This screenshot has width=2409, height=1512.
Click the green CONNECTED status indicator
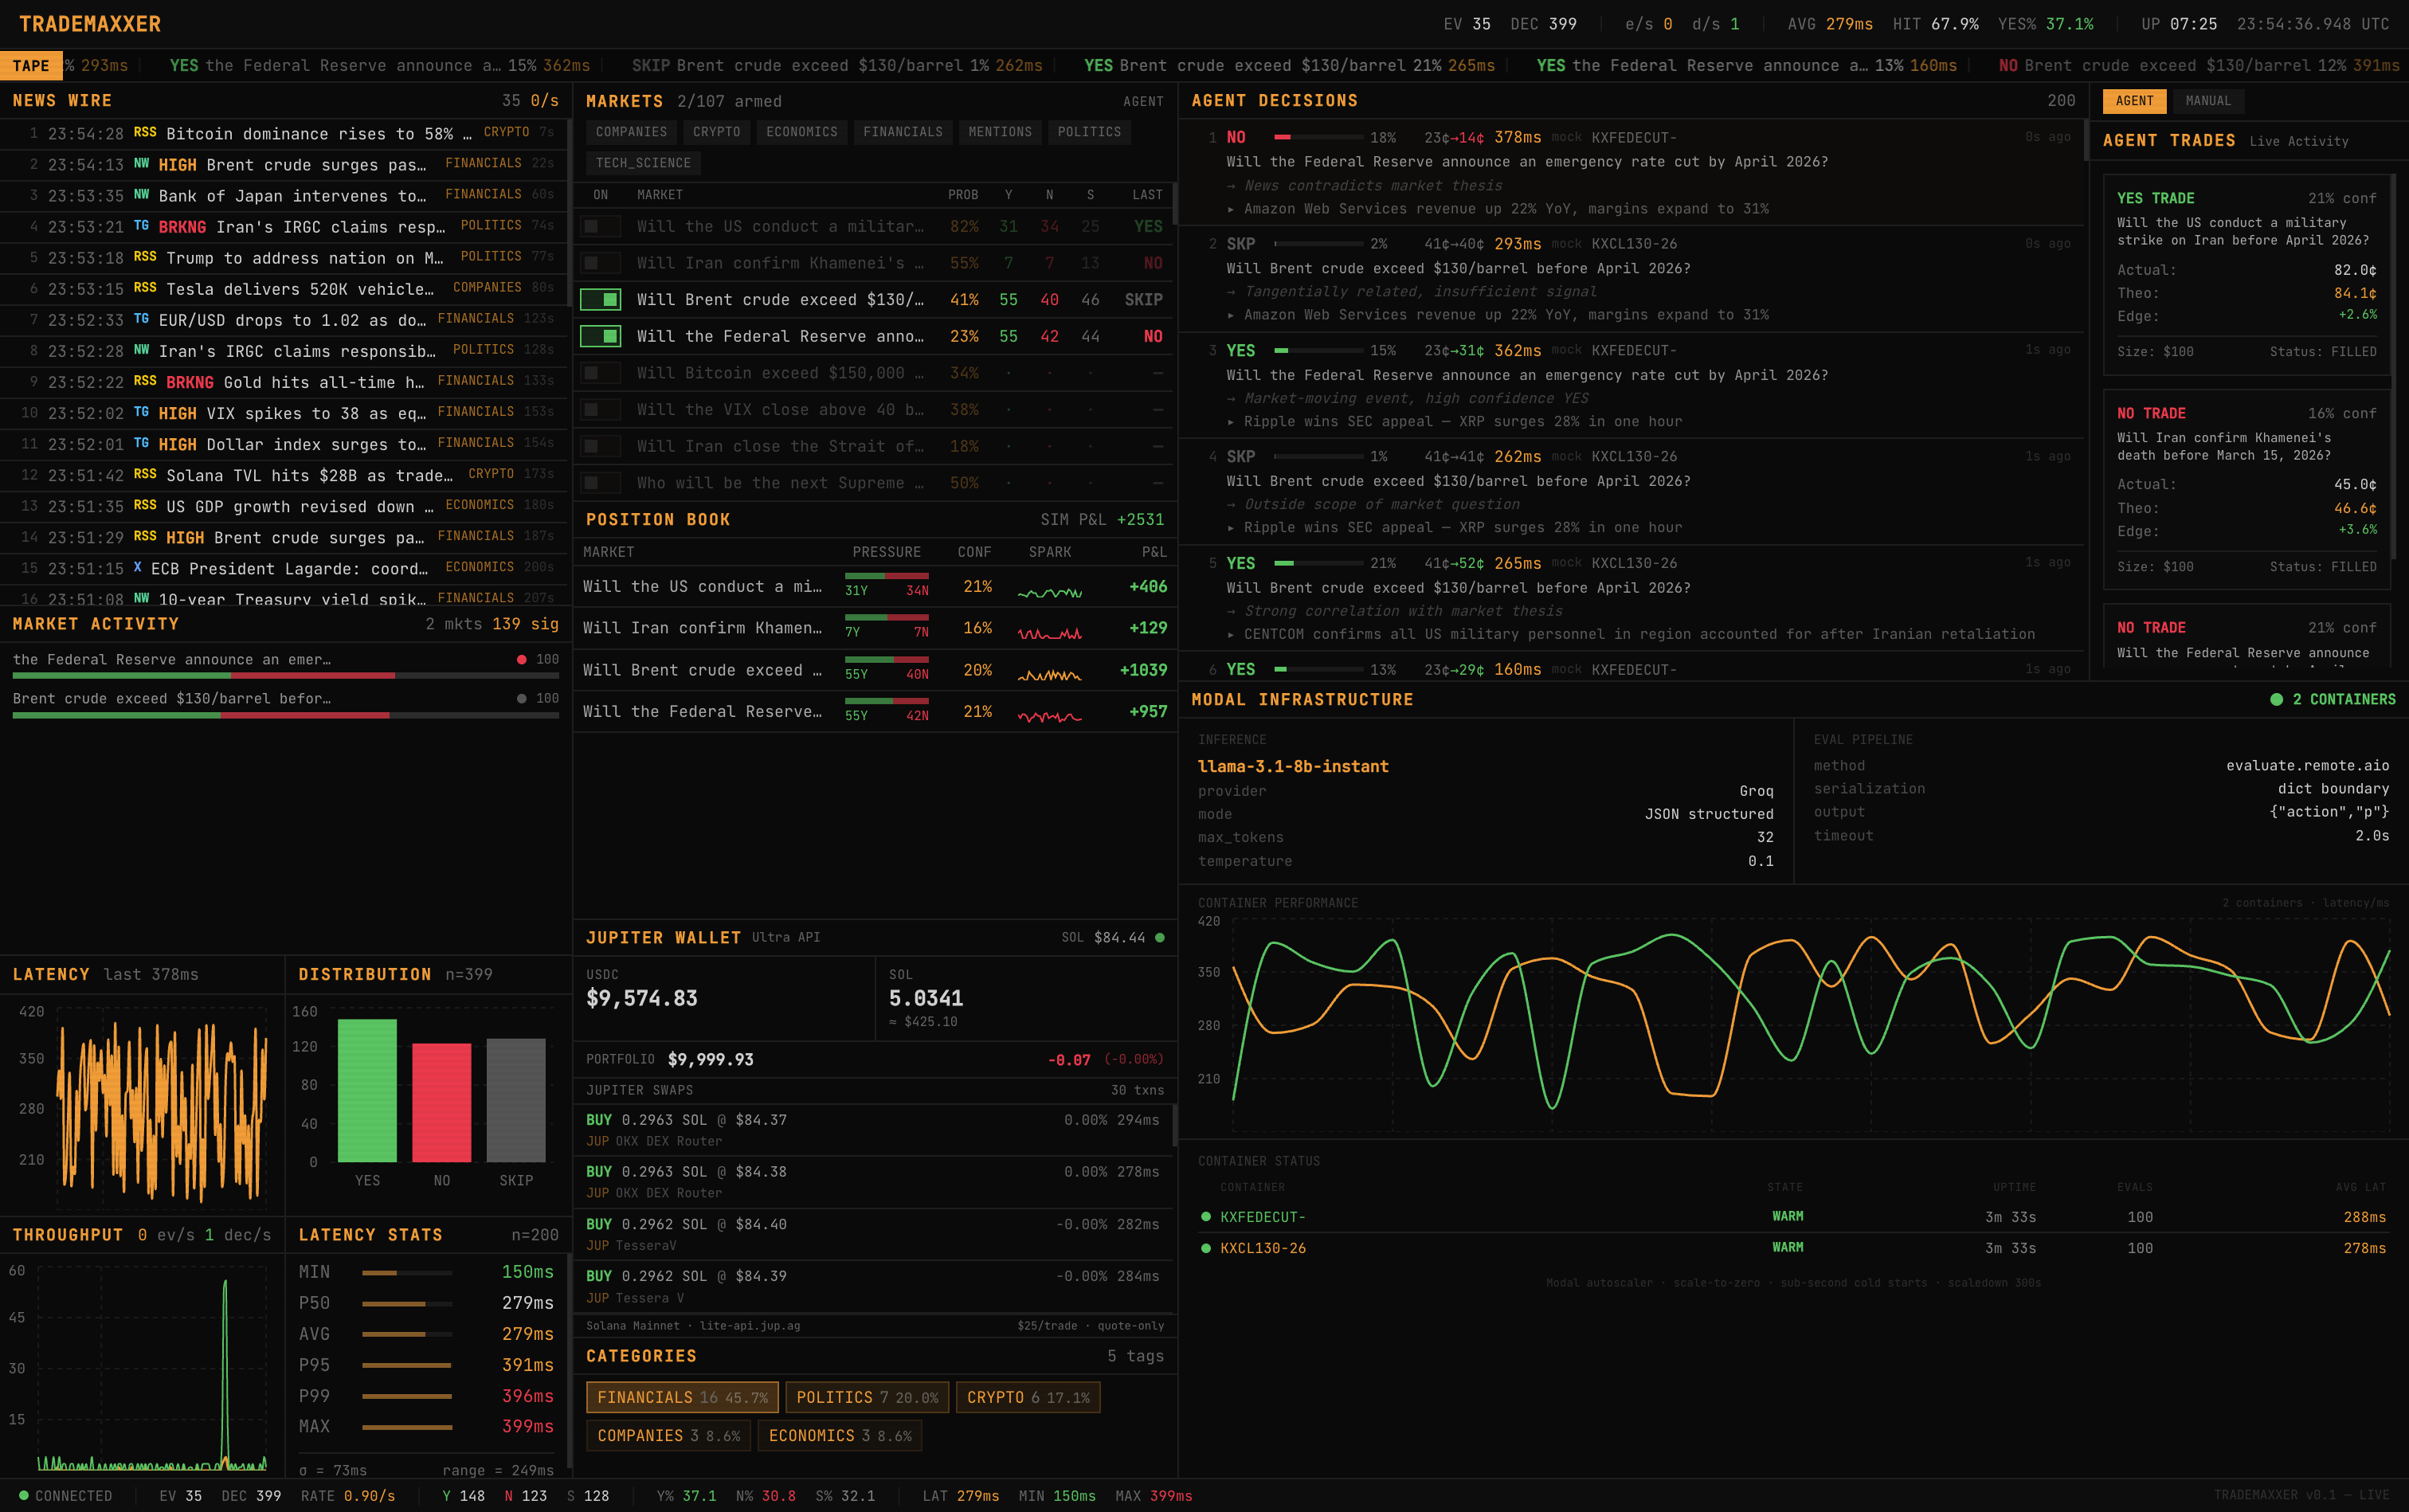coord(24,1496)
